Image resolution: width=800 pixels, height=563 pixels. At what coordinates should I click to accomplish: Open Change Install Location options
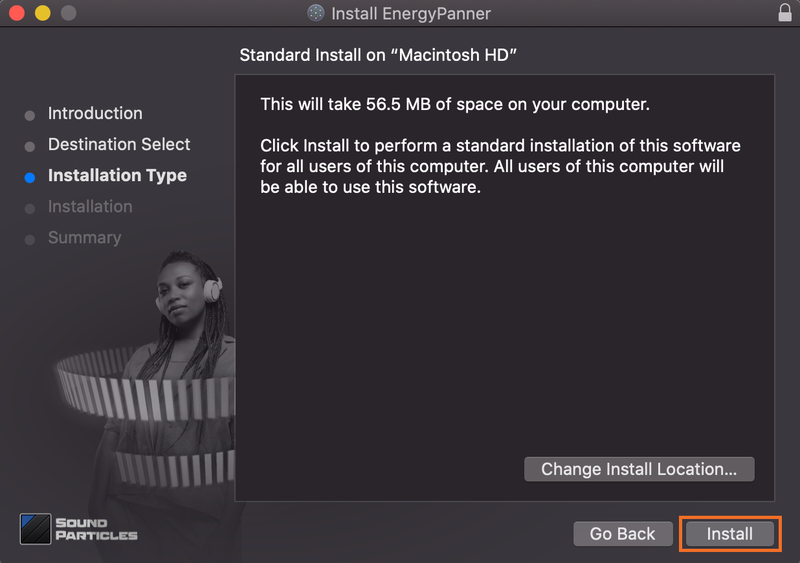click(x=639, y=469)
